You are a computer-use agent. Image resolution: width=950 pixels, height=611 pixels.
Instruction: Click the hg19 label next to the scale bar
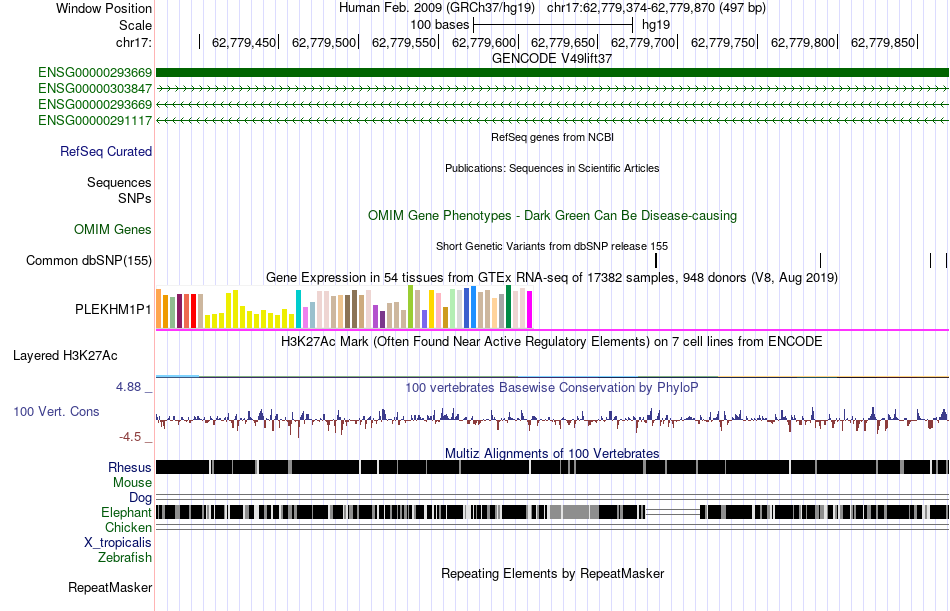[656, 25]
